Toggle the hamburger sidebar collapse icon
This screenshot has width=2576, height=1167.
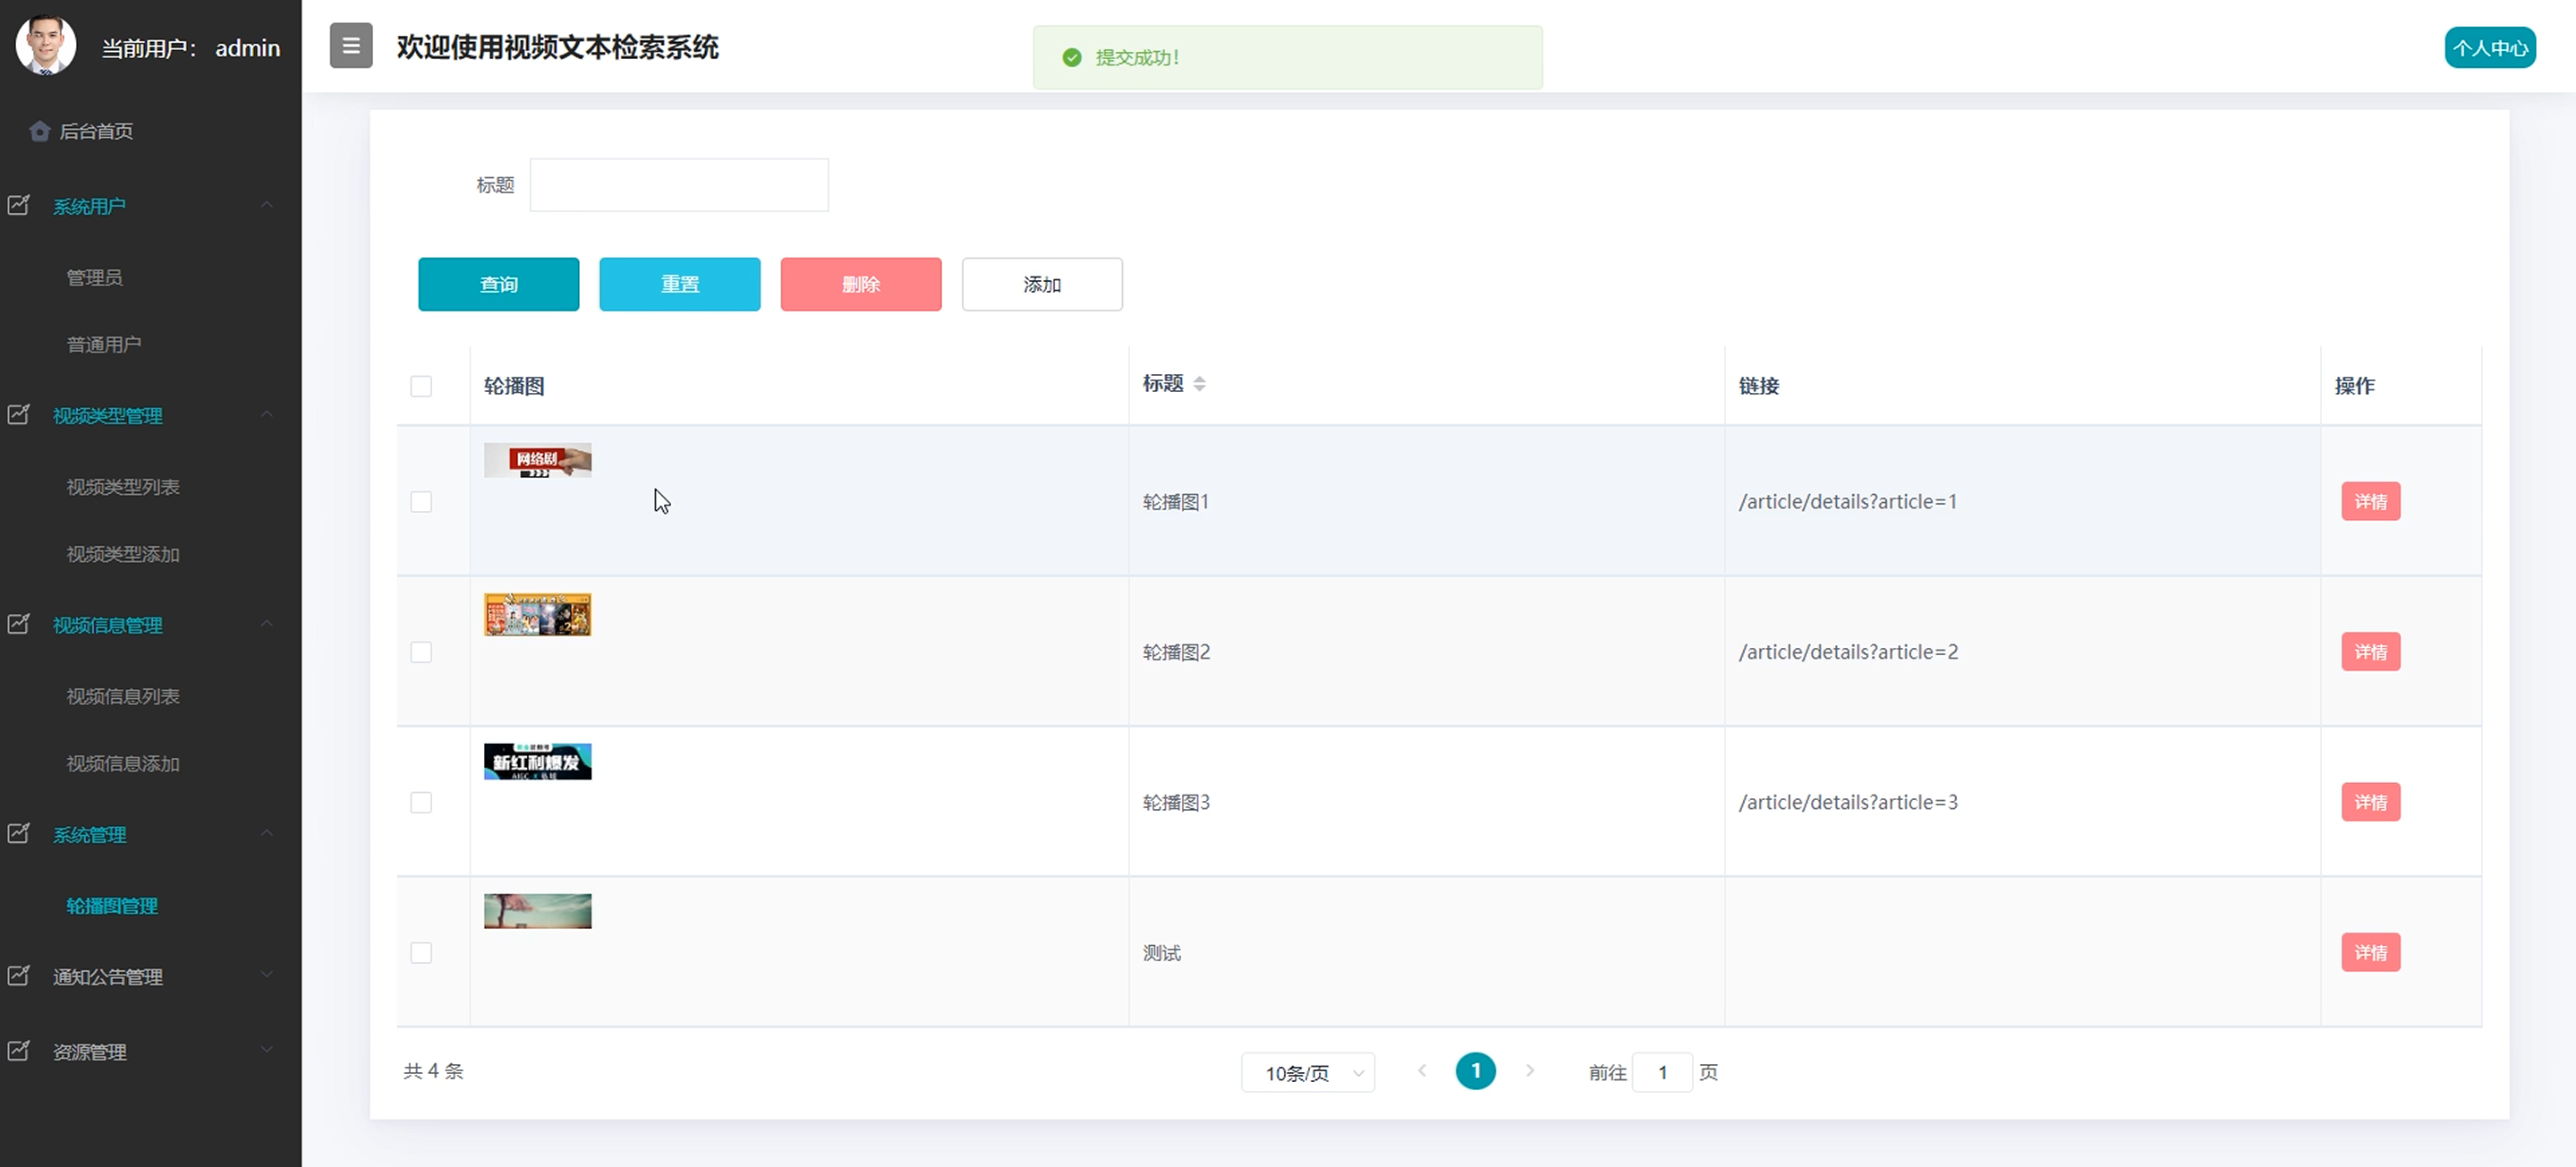[351, 46]
